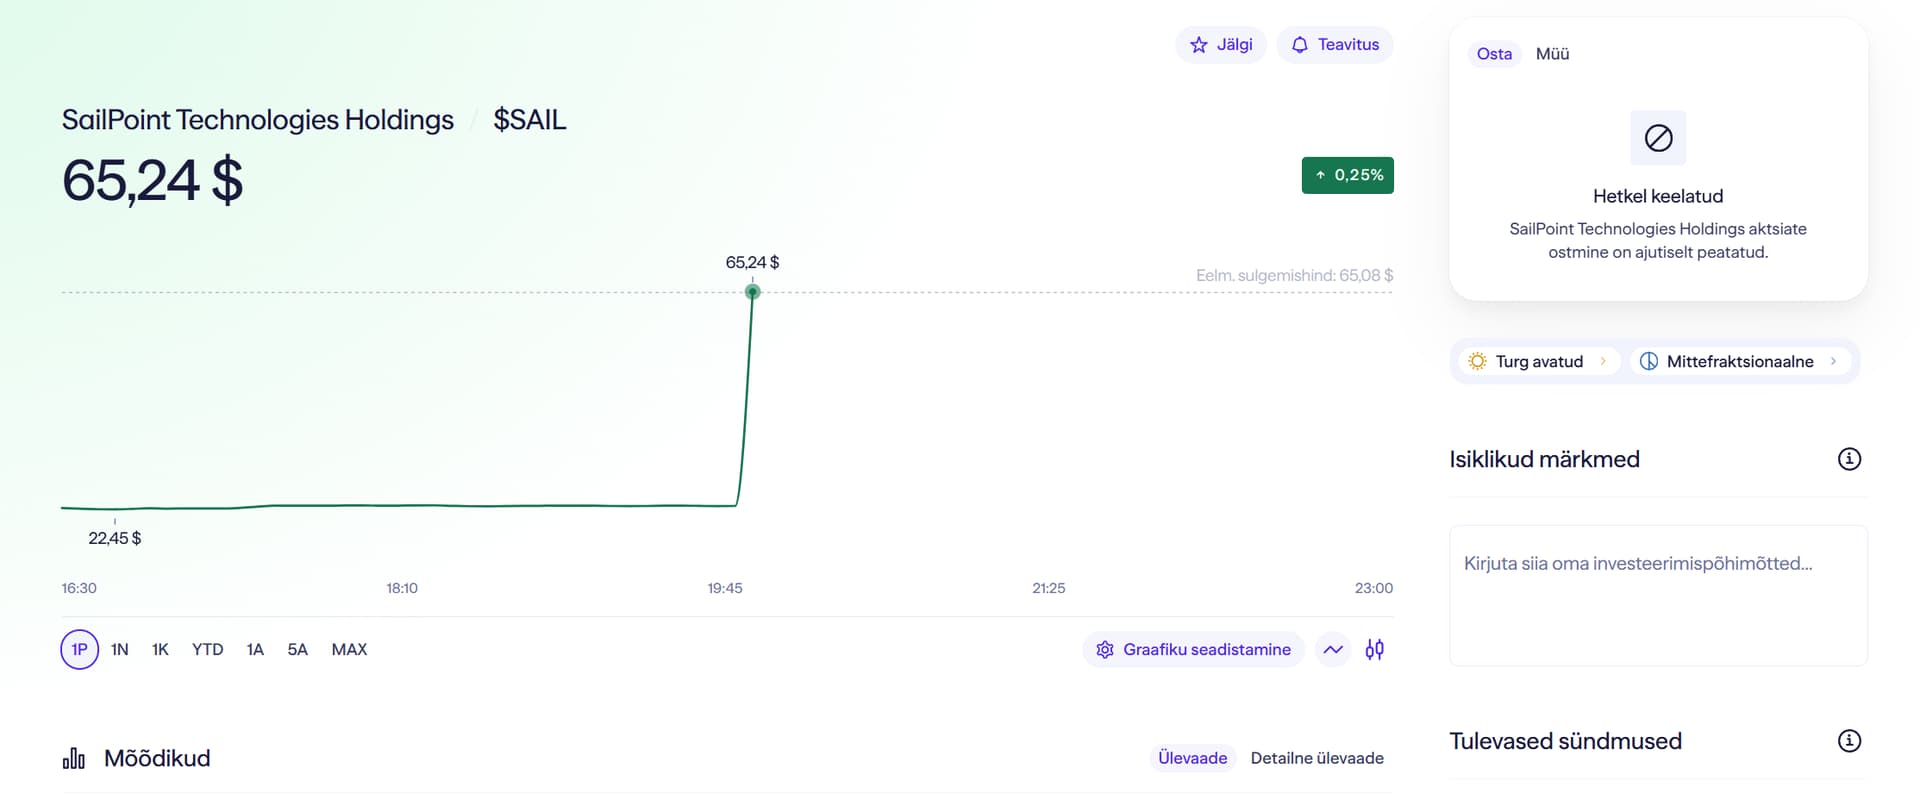Switch to candlestick chart icon
The height and width of the screenshot is (812, 1920).
pyautogui.click(x=1375, y=650)
